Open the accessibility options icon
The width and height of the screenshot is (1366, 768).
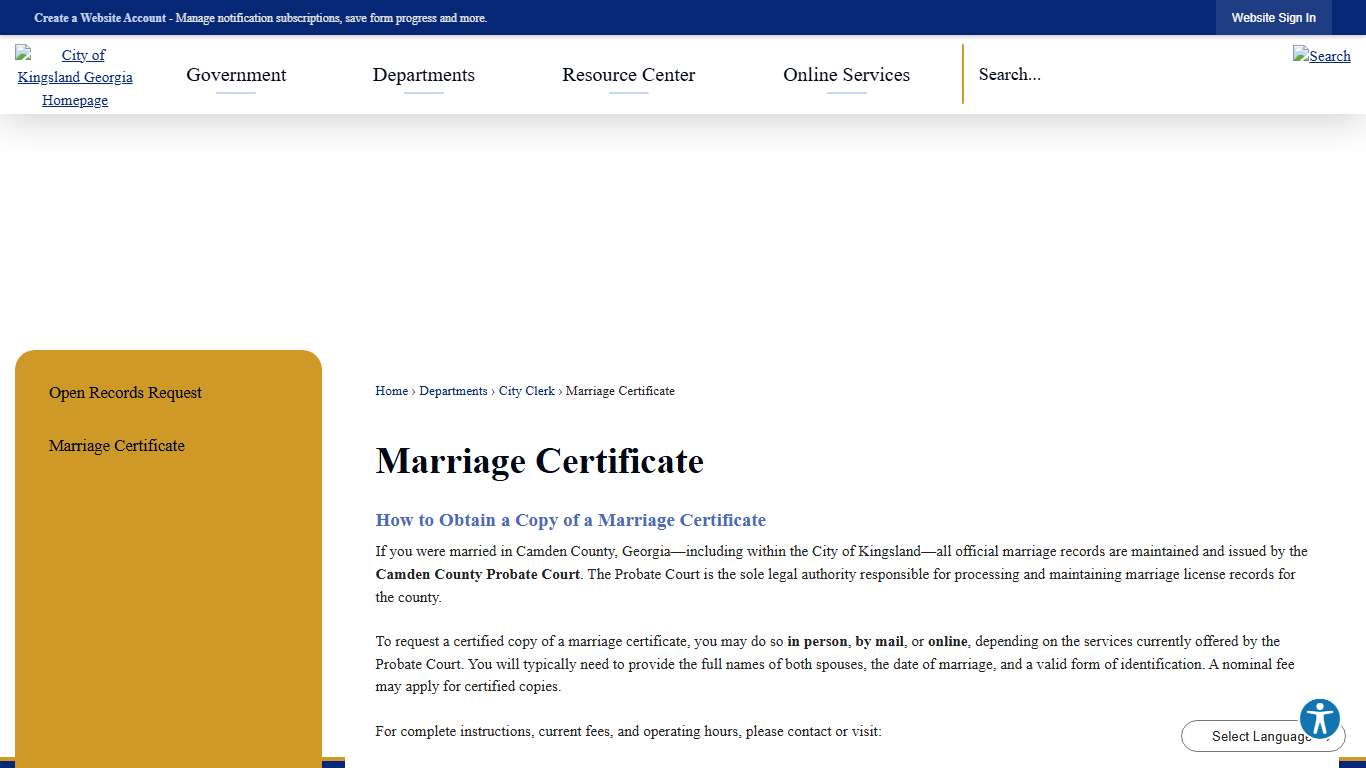tap(1319, 718)
